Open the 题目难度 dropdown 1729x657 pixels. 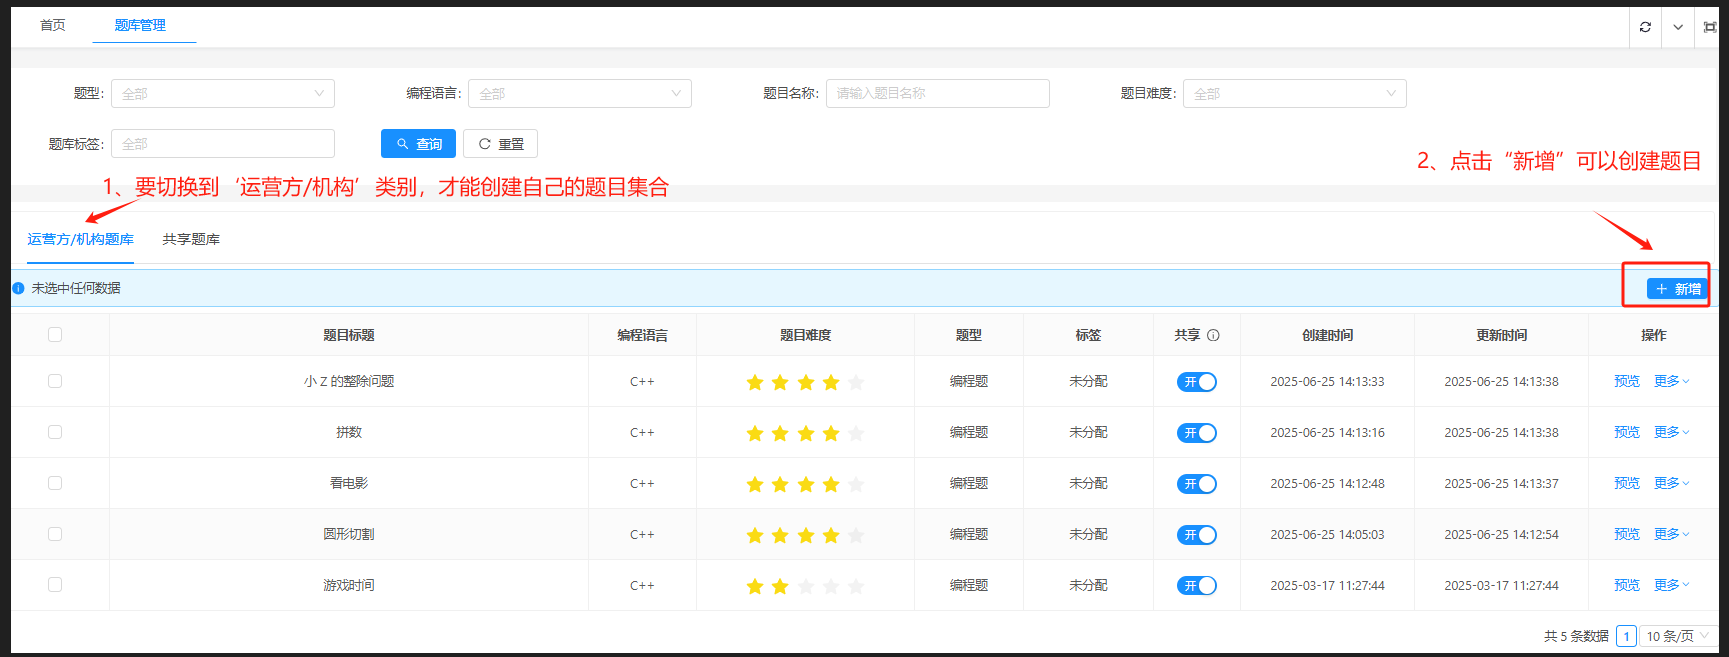[1294, 94]
